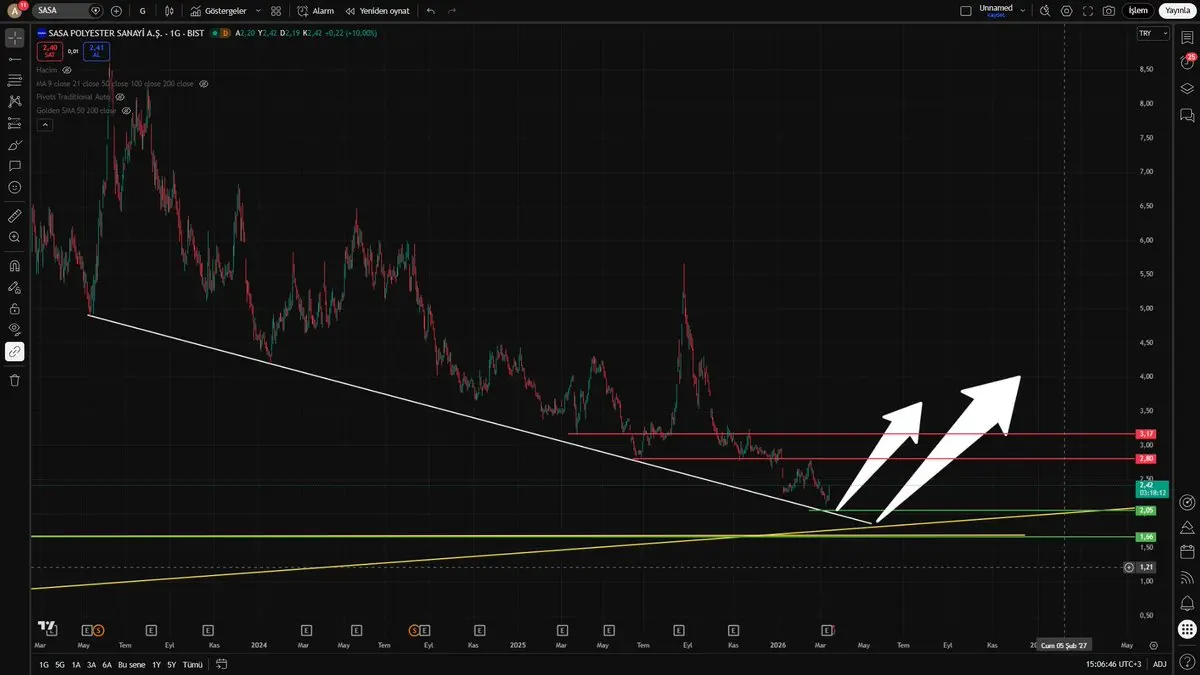
Task: Start bar replay with Yeniden oynat
Action: pos(378,10)
